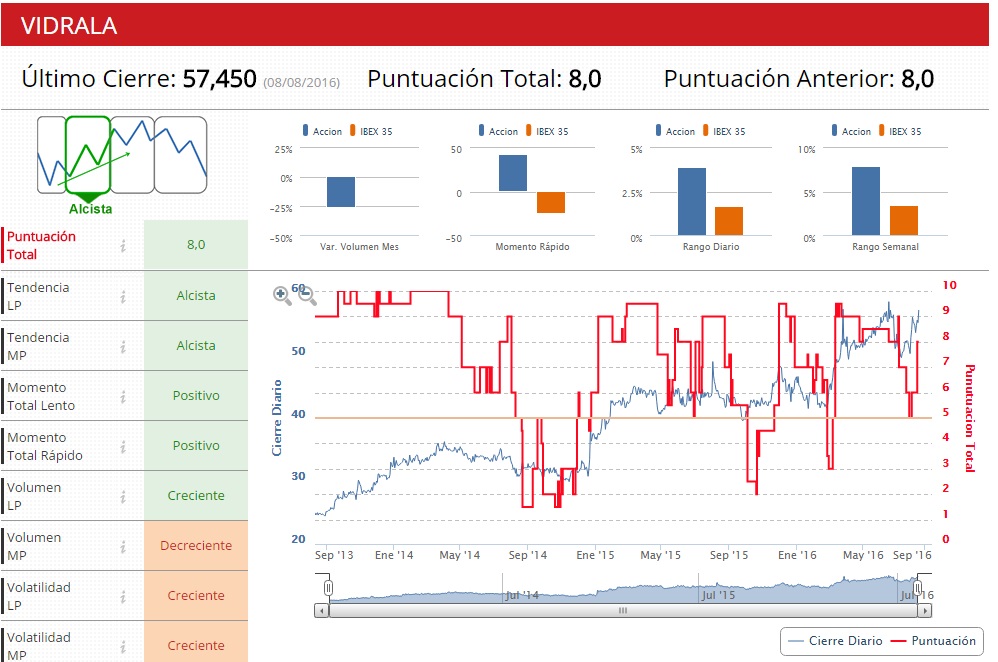This screenshot has height=662, width=998.
Task: Click blue Accion bar in Rango Semanal
Action: pyautogui.click(x=866, y=201)
